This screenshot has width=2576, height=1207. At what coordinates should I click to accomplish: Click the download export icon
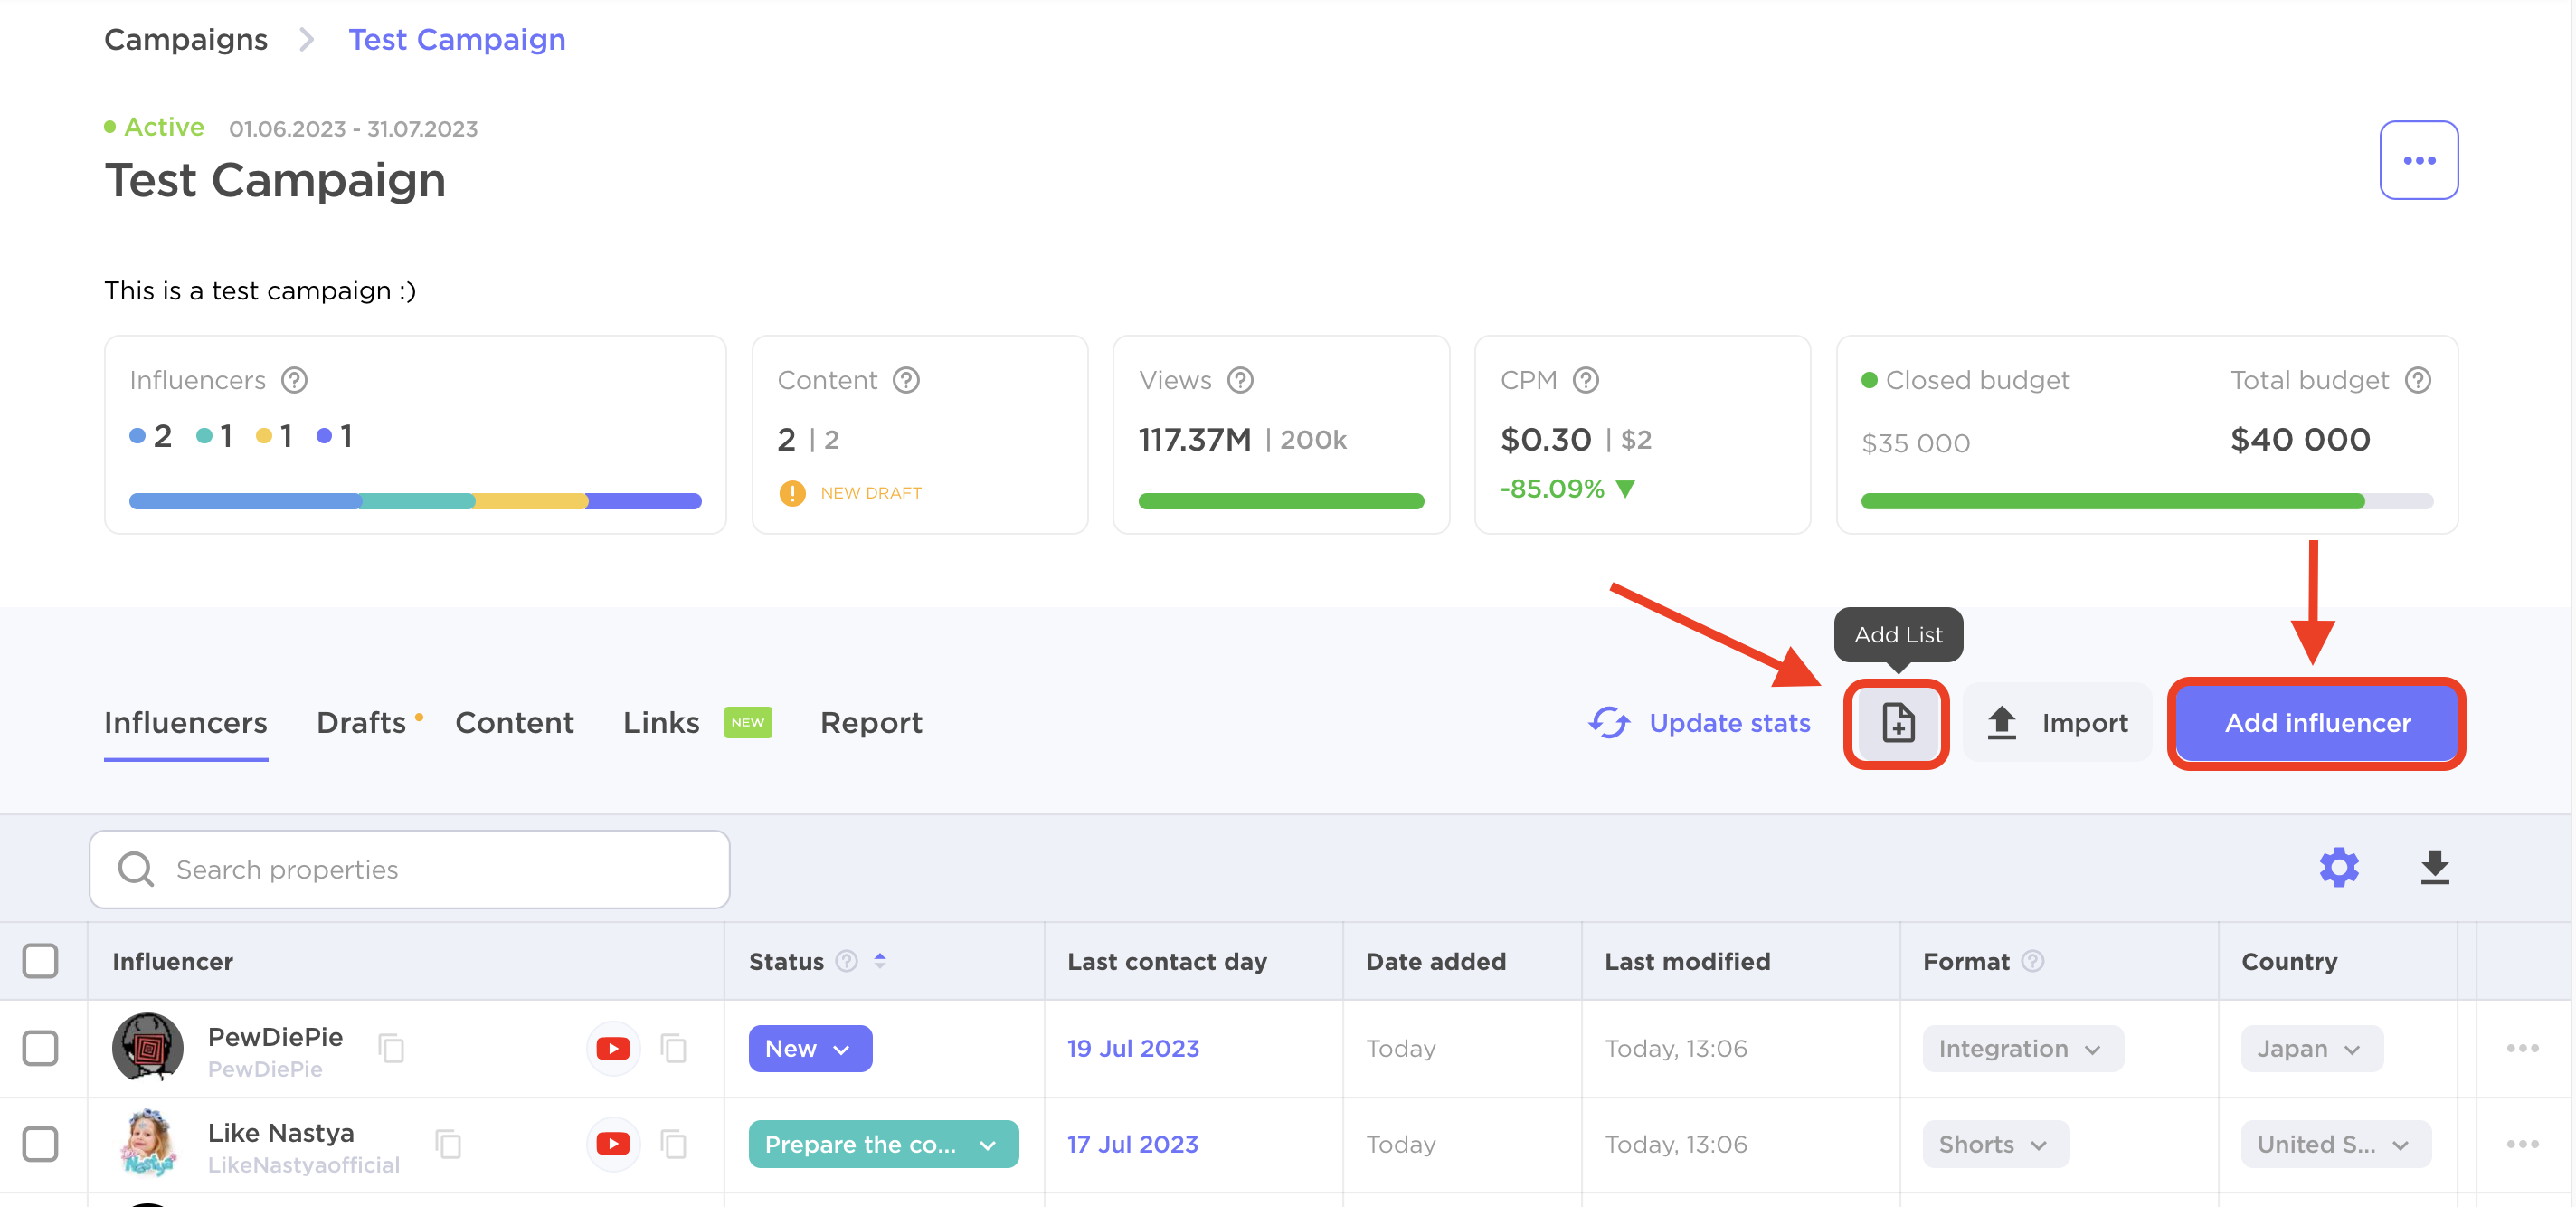2436,868
